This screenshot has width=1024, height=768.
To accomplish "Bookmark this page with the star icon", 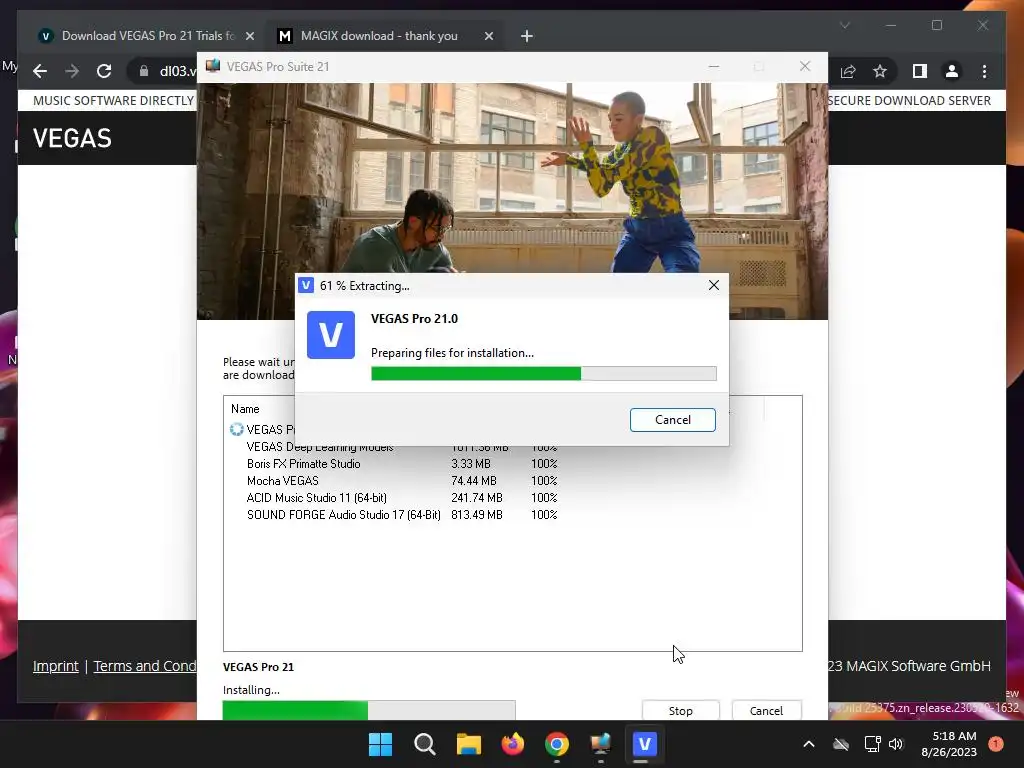I will (x=880, y=71).
